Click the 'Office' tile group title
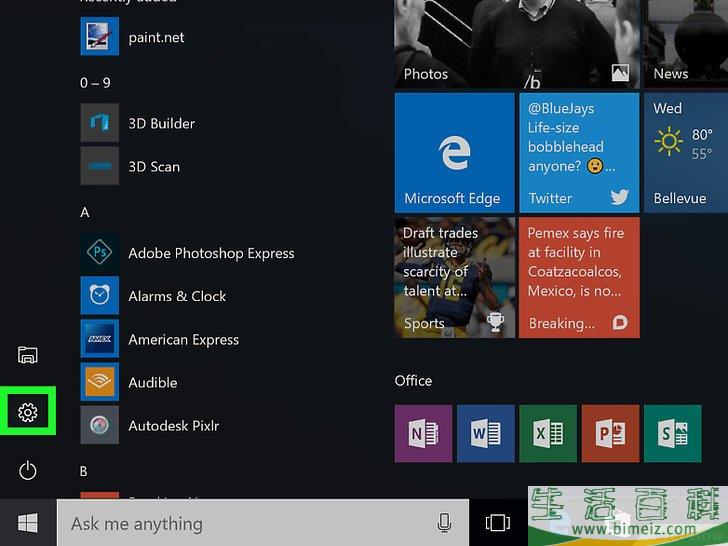 tap(413, 381)
